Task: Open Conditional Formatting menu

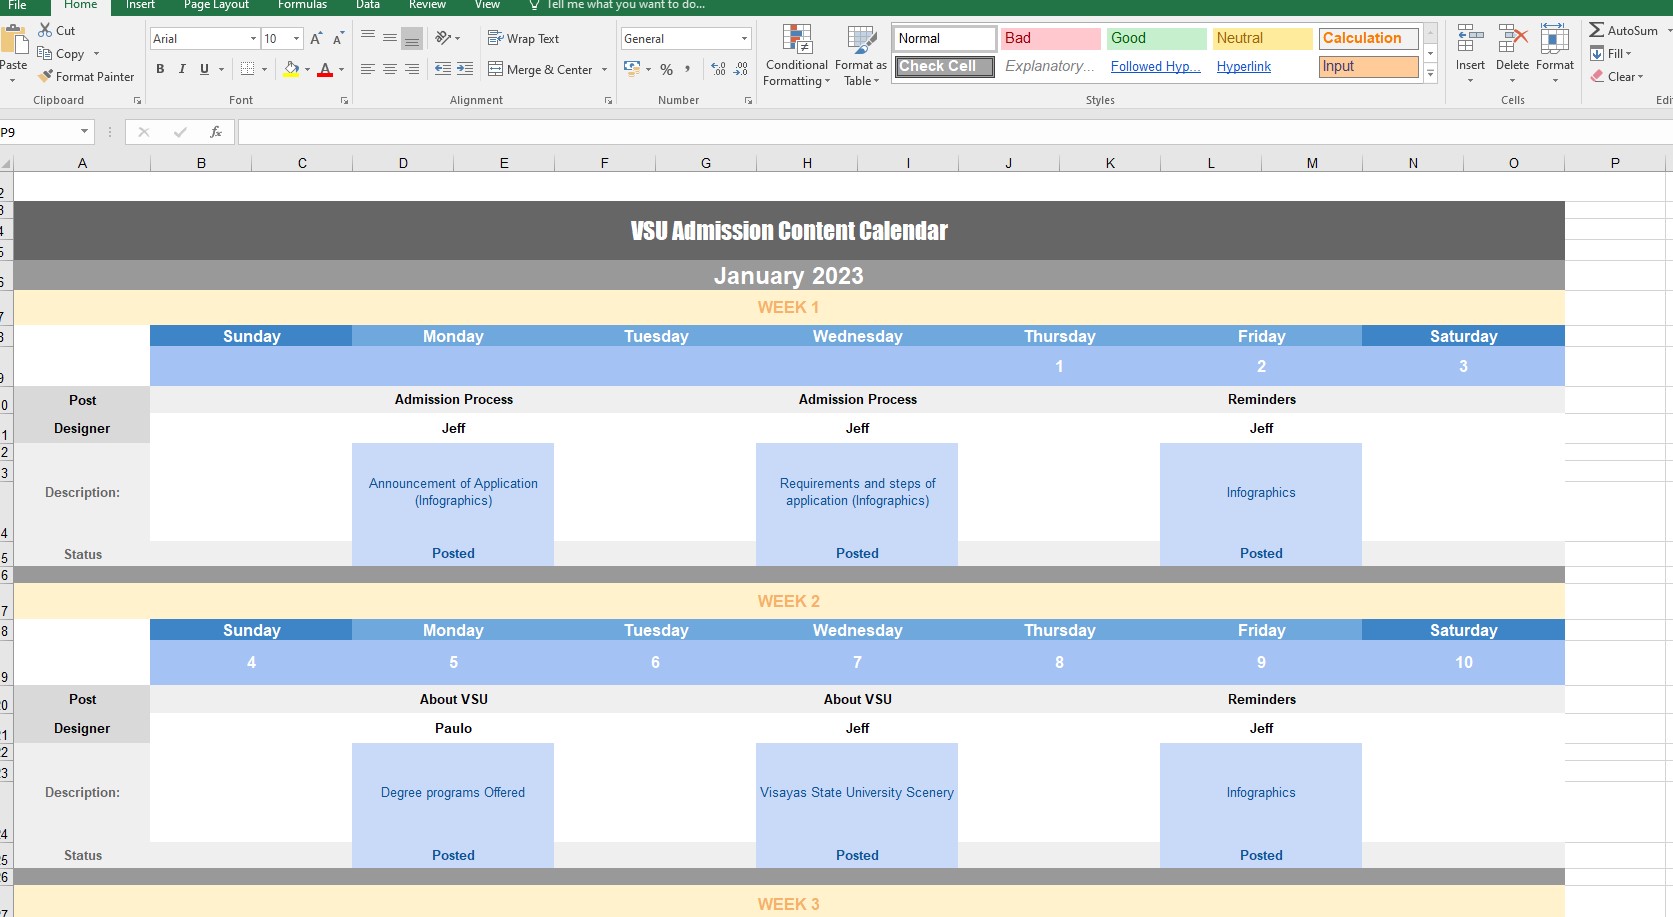Action: pyautogui.click(x=797, y=55)
